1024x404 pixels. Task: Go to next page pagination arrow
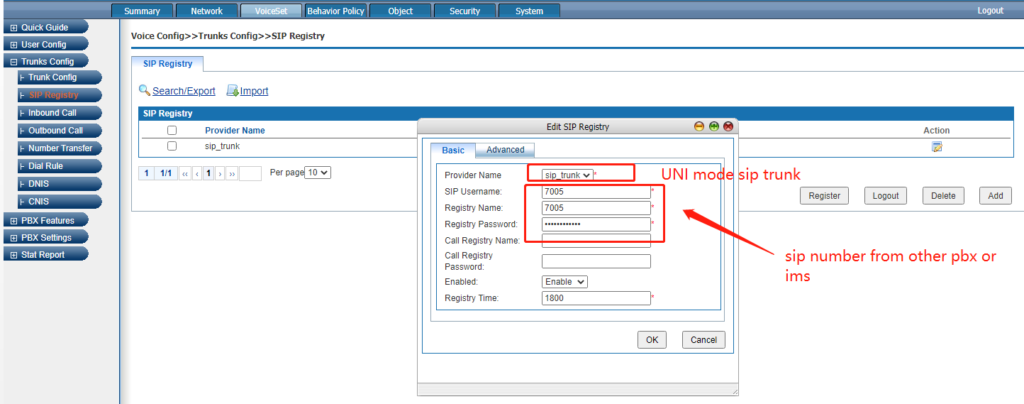[x=220, y=174]
